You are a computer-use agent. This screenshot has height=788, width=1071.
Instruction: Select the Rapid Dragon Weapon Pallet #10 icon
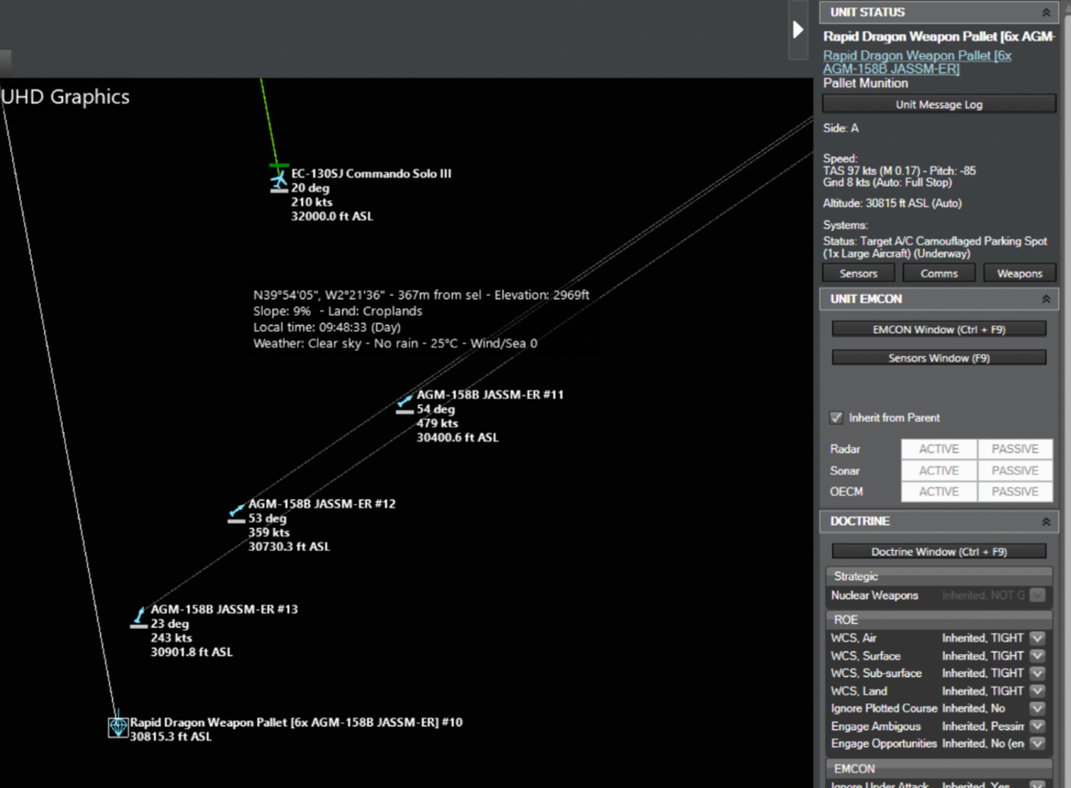118,727
